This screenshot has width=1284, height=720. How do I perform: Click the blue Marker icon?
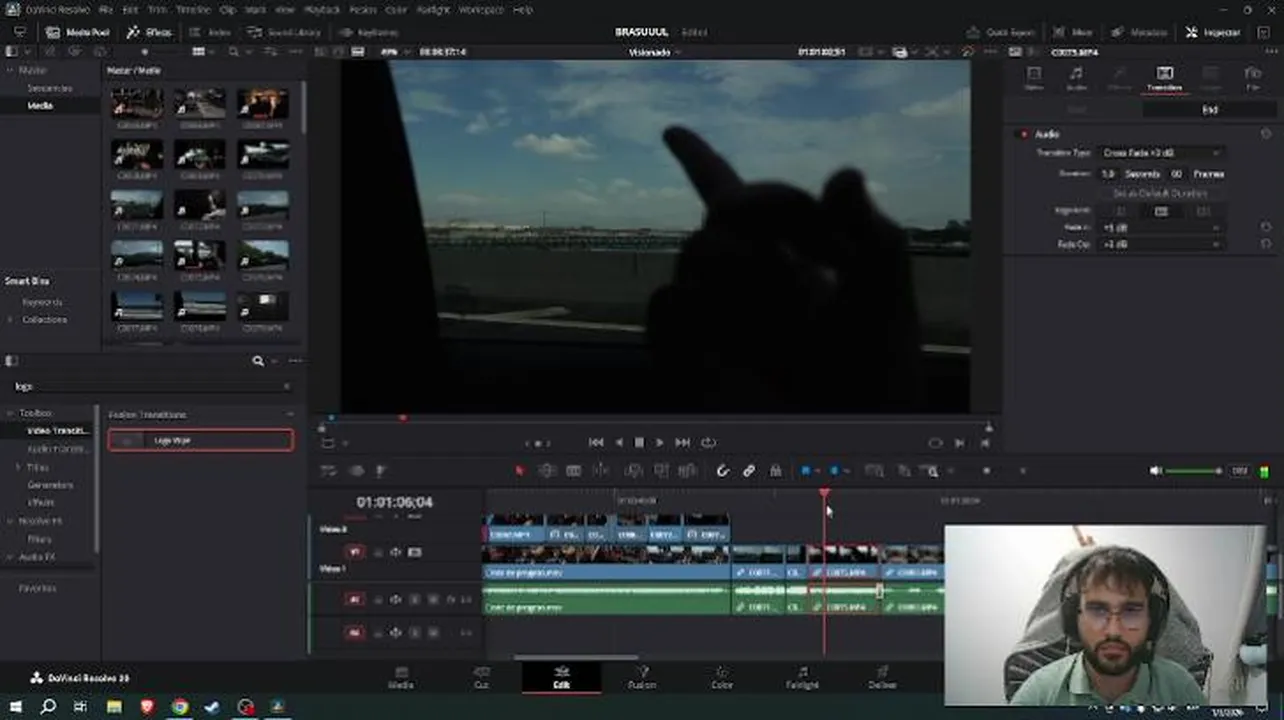[834, 471]
